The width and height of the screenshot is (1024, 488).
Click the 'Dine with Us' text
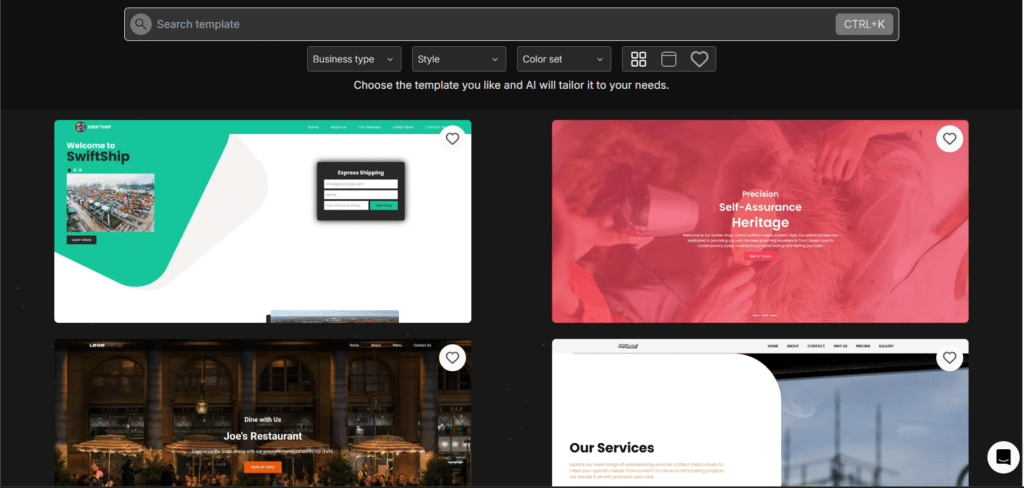pyautogui.click(x=263, y=419)
